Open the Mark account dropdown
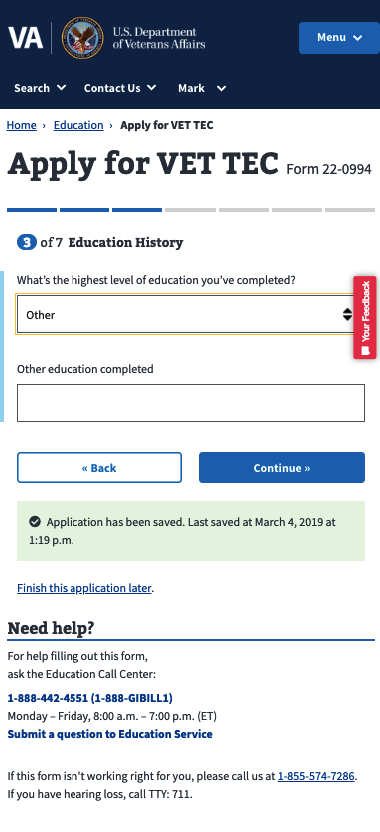This screenshot has height=832, width=380. (x=202, y=88)
